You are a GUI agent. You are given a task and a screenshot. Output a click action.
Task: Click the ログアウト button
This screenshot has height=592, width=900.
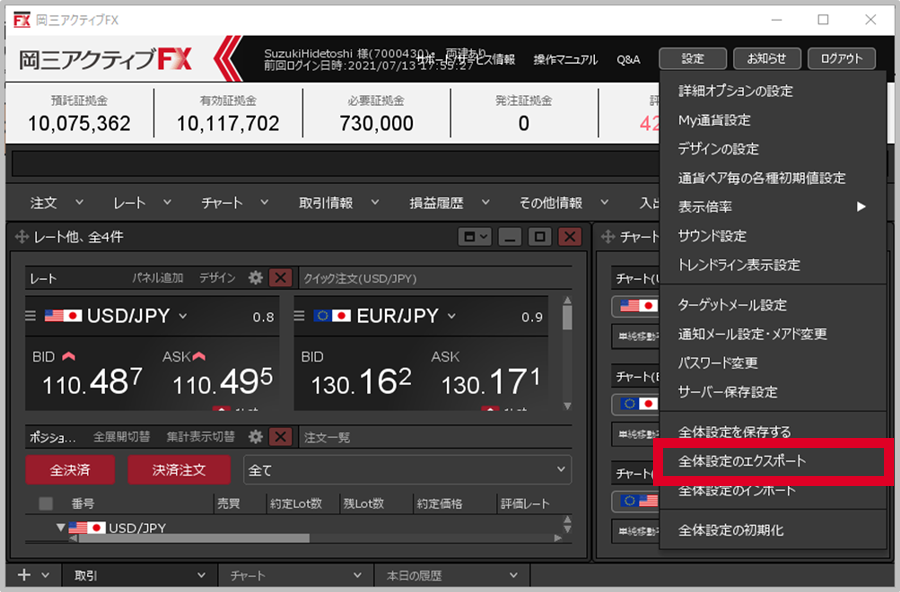(841, 59)
